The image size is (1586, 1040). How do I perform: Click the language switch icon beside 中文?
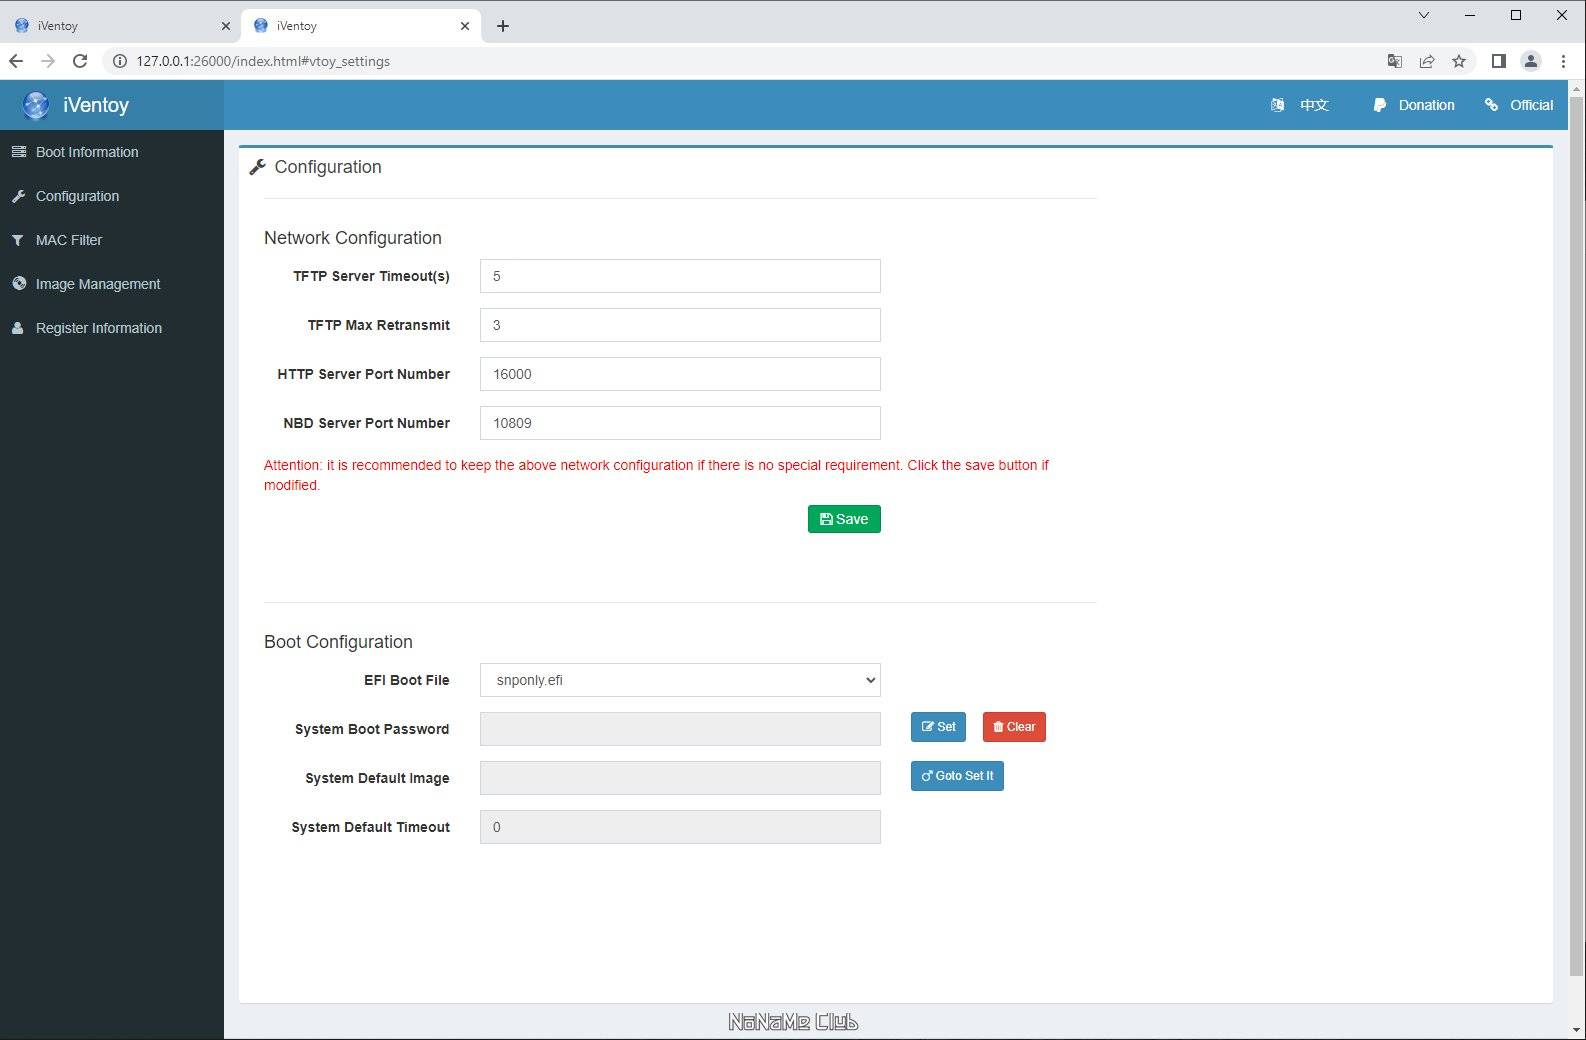pos(1277,105)
